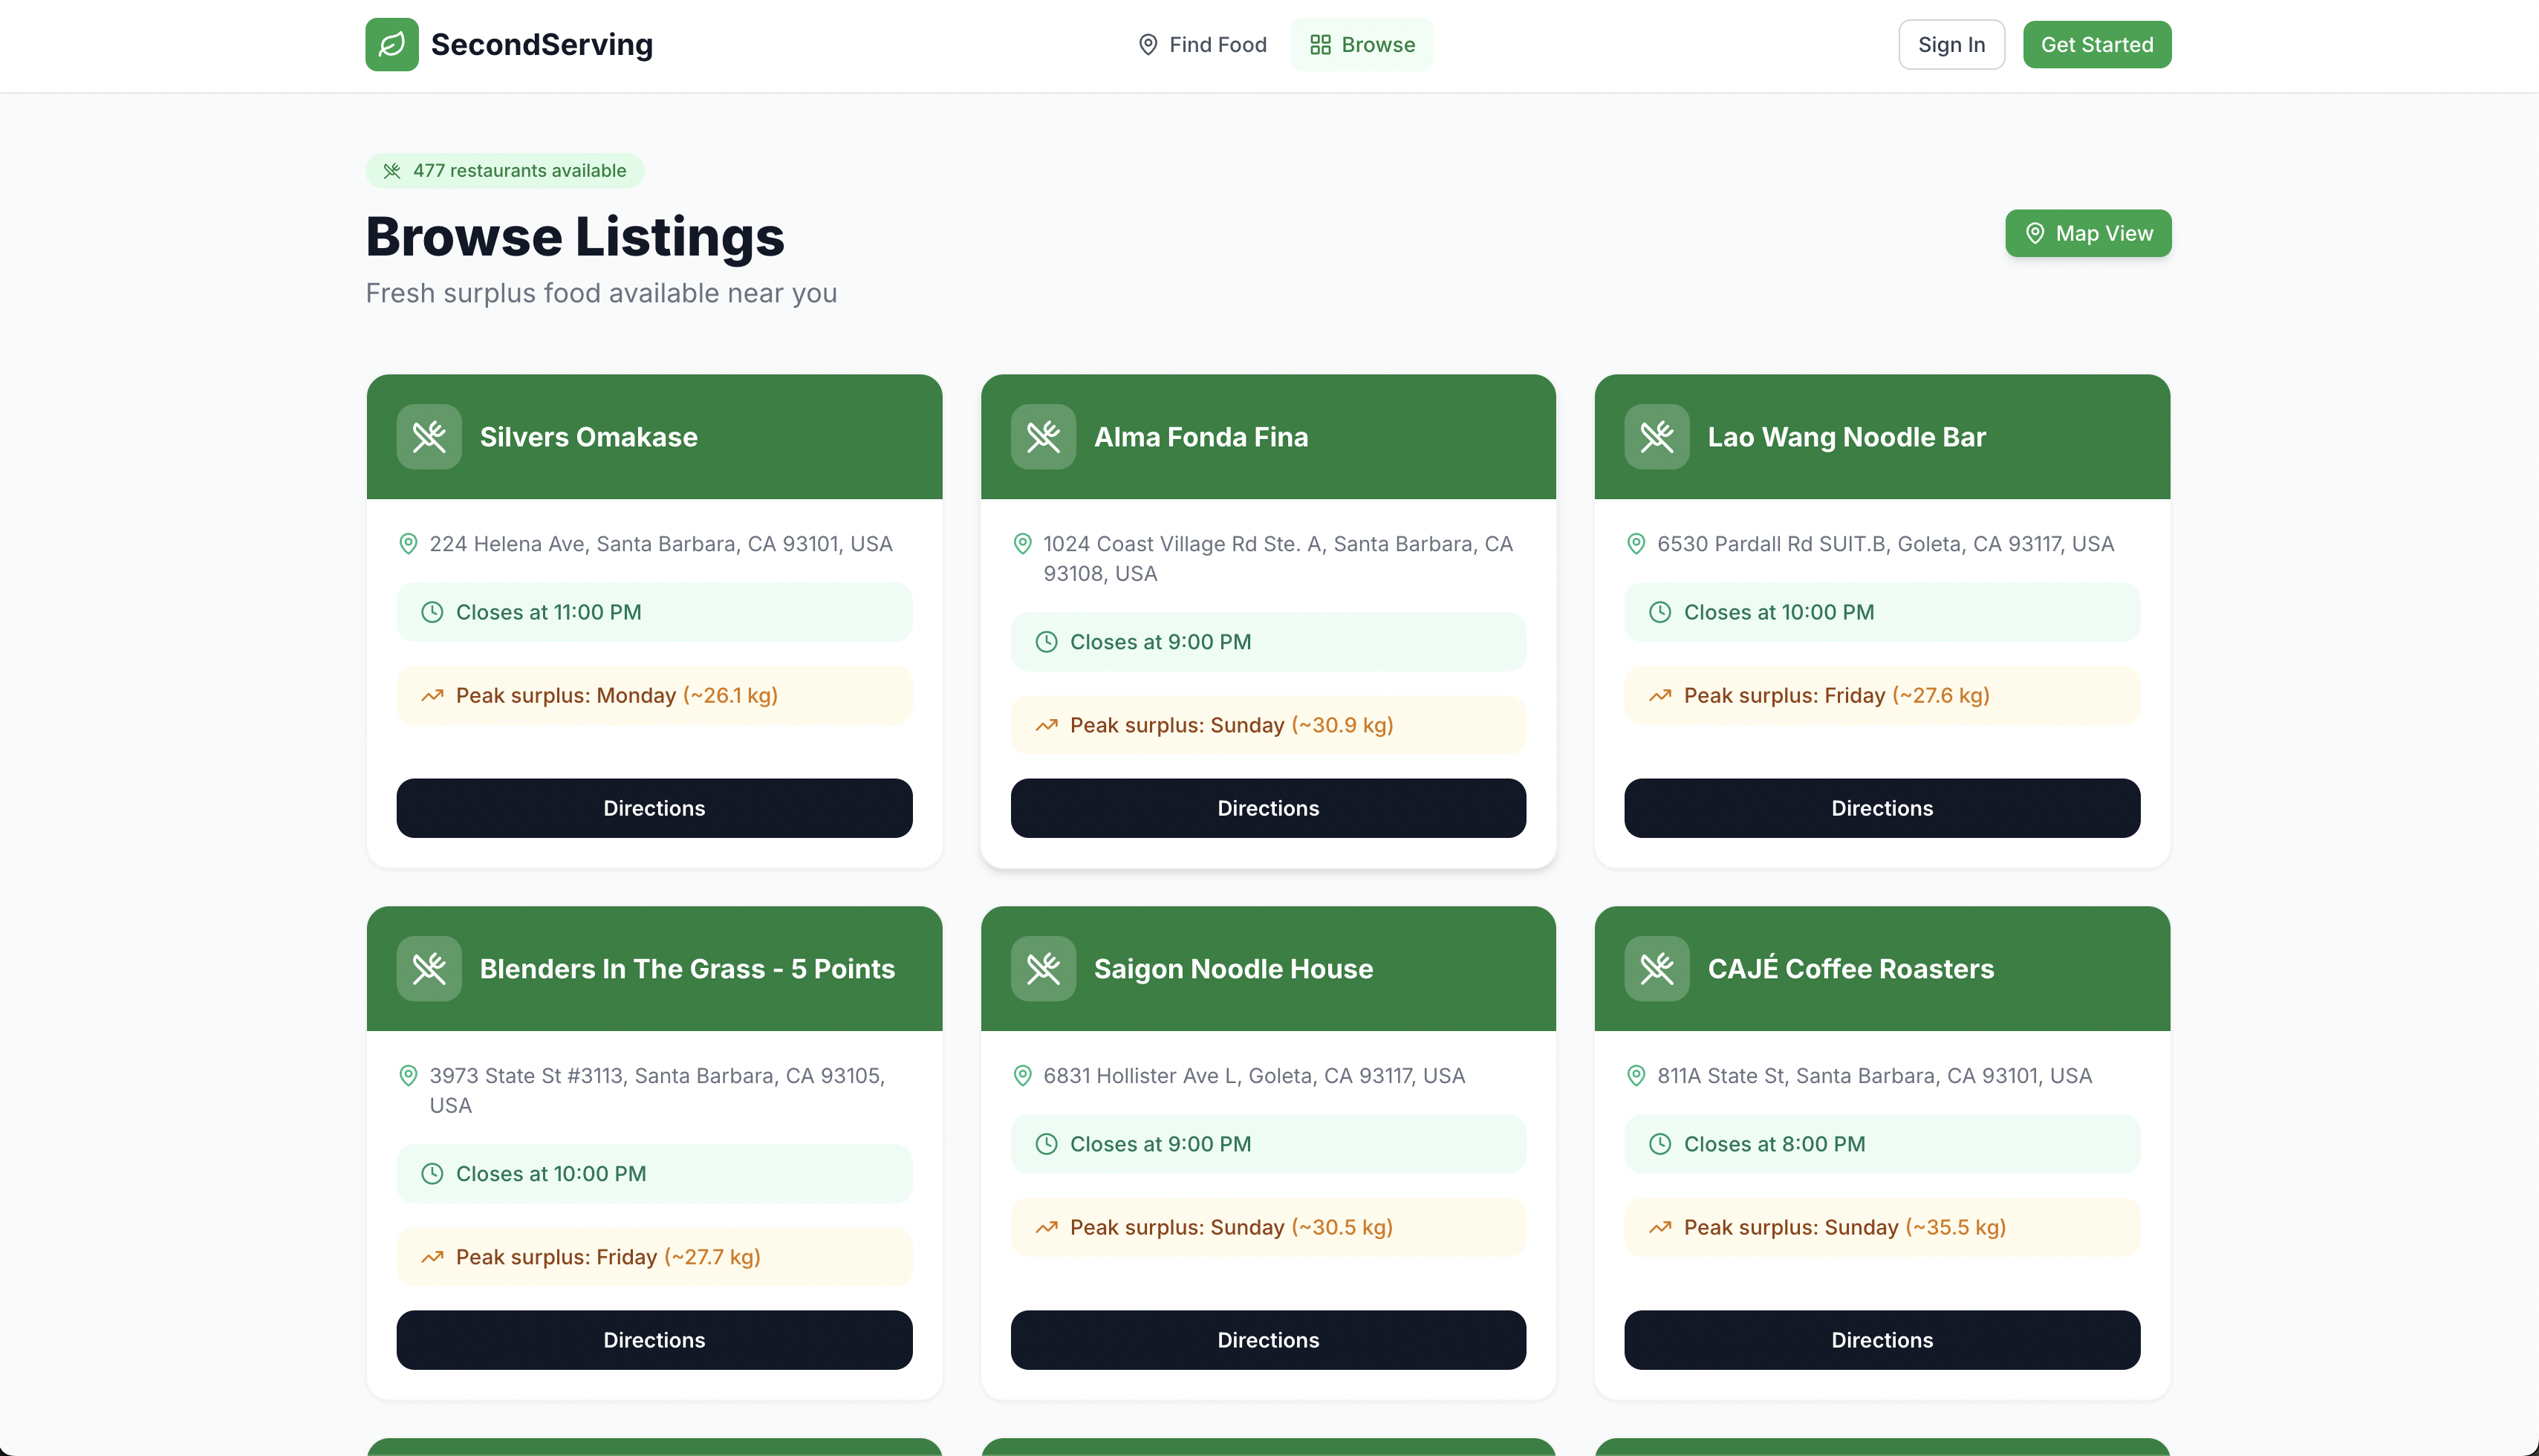Click Saigon Noodle House utensils icon
The width and height of the screenshot is (2539, 1456).
[1043, 969]
